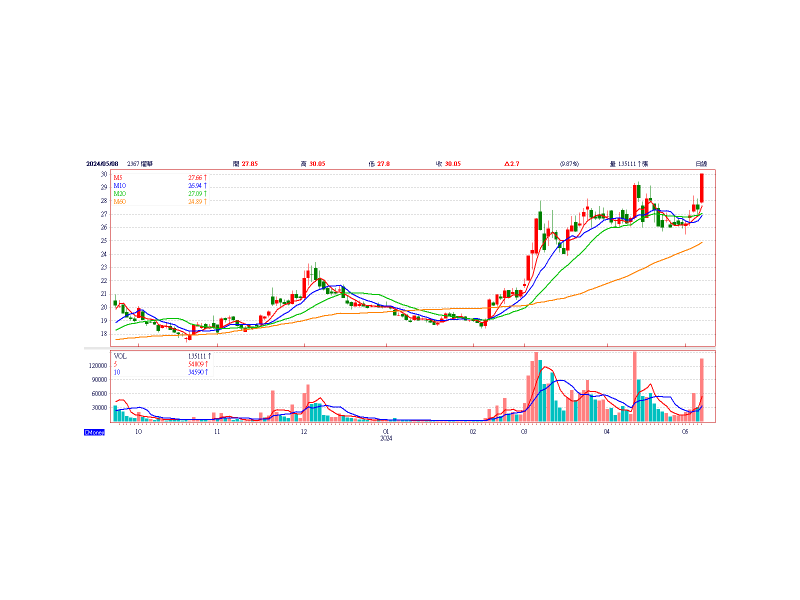Select the orange MA60 legend entry
The width and height of the screenshot is (800, 600).
pyautogui.click(x=120, y=201)
